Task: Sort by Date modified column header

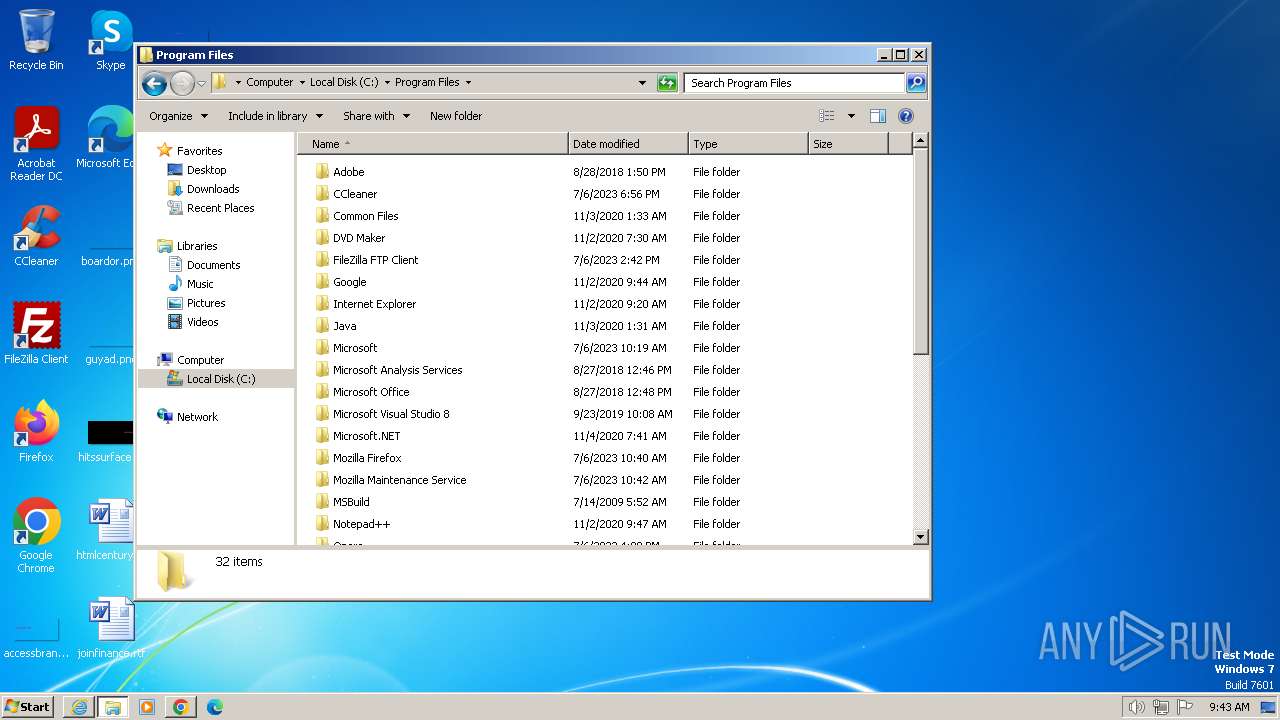Action: [x=628, y=144]
